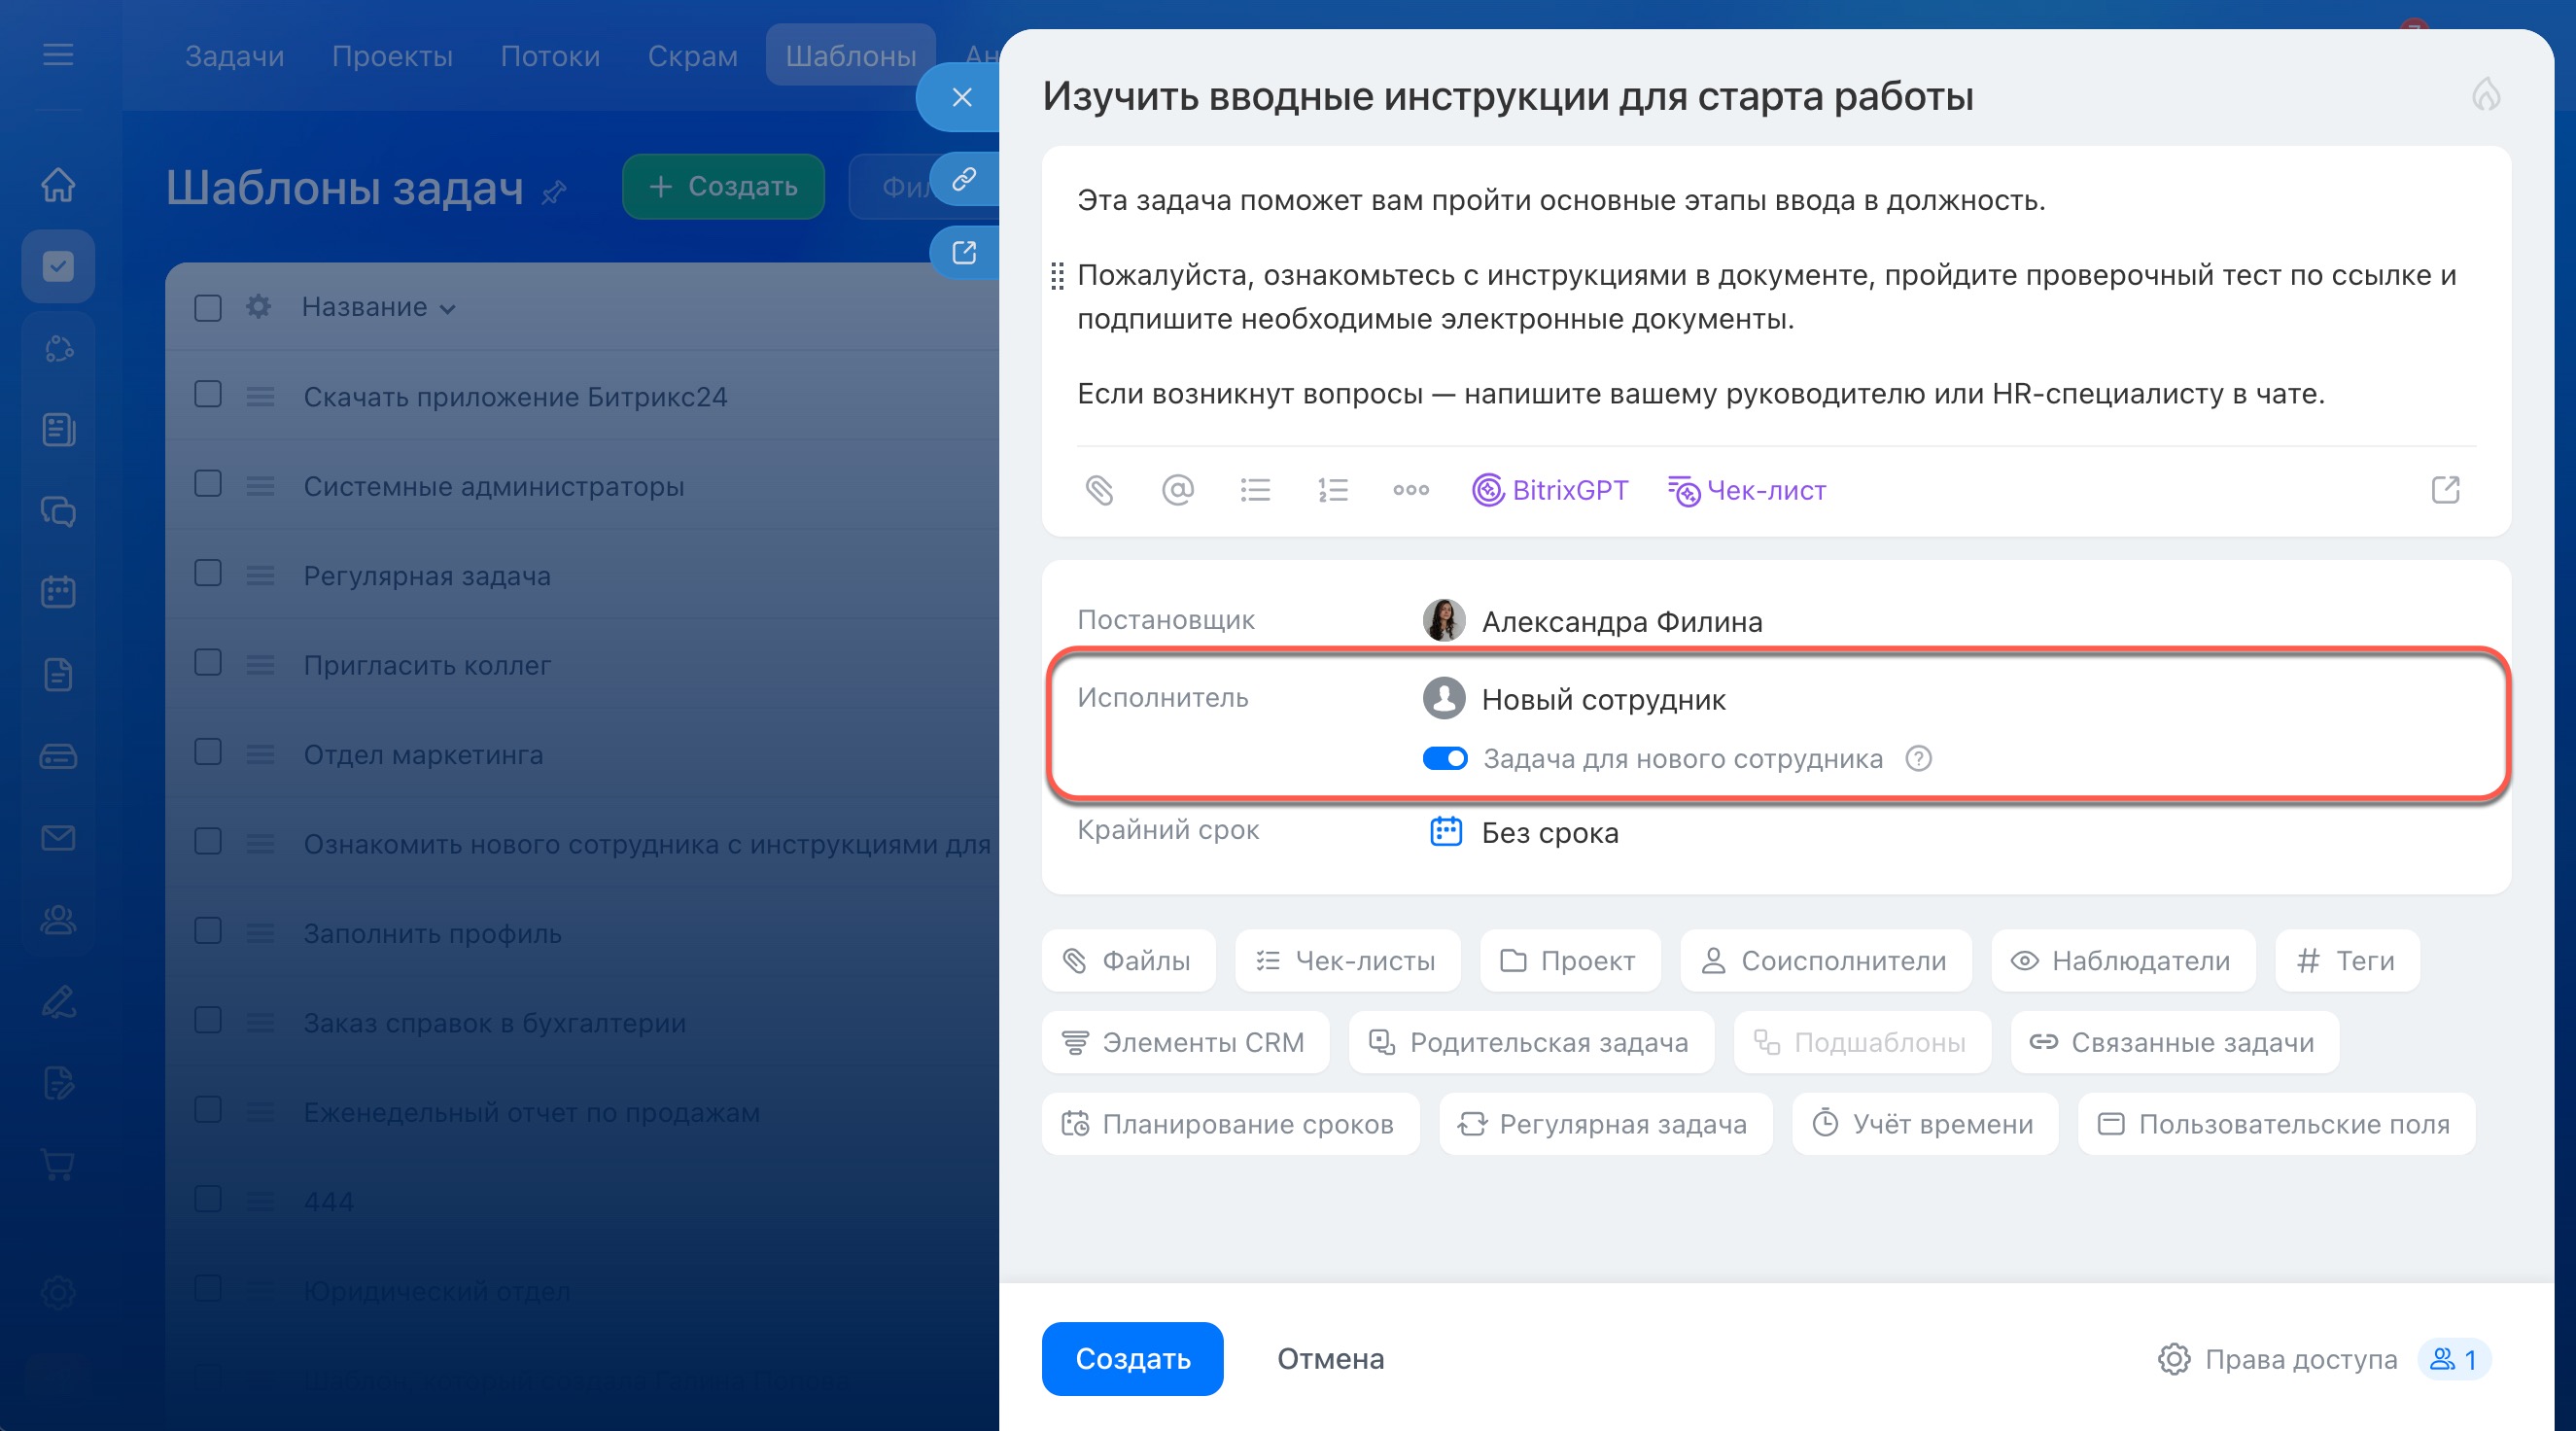Toggle off 'Задача для нового сотрудника' switch

click(1445, 759)
